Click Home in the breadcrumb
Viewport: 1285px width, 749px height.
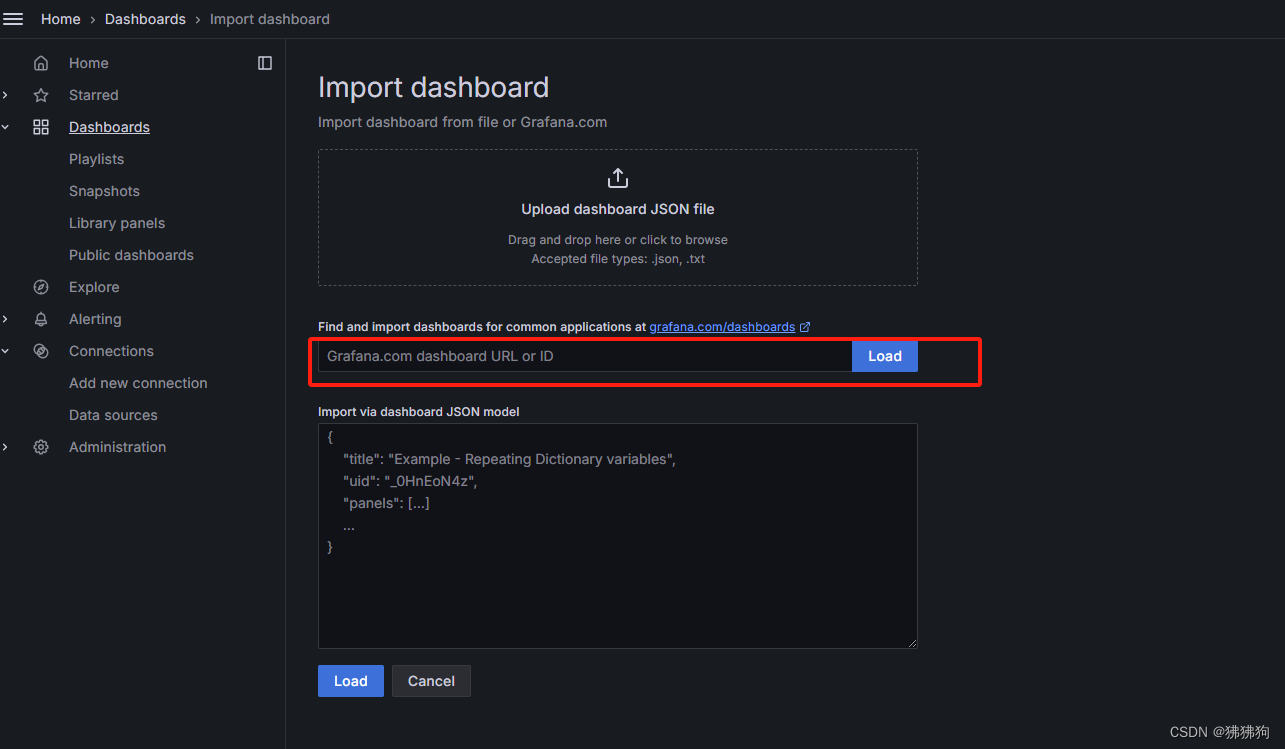(60, 19)
